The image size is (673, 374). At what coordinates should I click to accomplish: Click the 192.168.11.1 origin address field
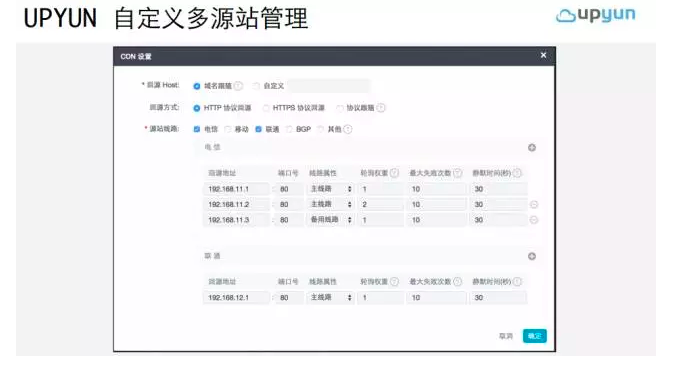pos(236,189)
